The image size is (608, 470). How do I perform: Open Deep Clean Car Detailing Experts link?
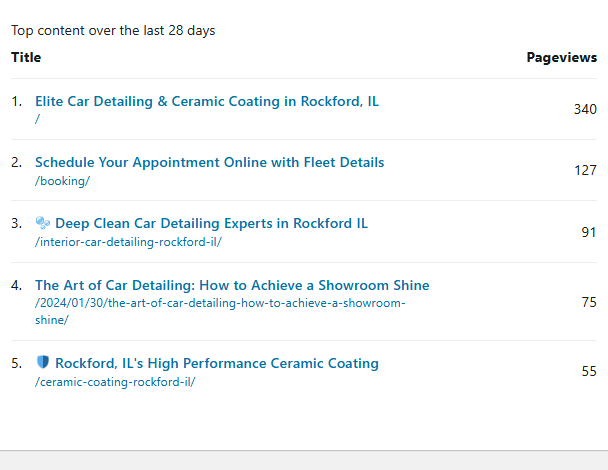(211, 224)
